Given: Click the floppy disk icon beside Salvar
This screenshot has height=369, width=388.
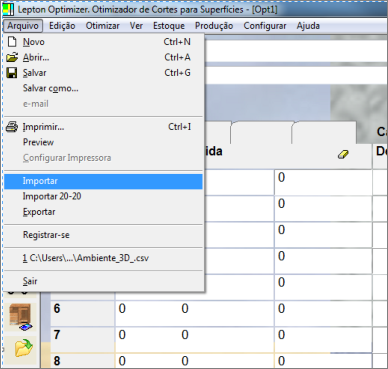Looking at the screenshot, I should pos(12,73).
